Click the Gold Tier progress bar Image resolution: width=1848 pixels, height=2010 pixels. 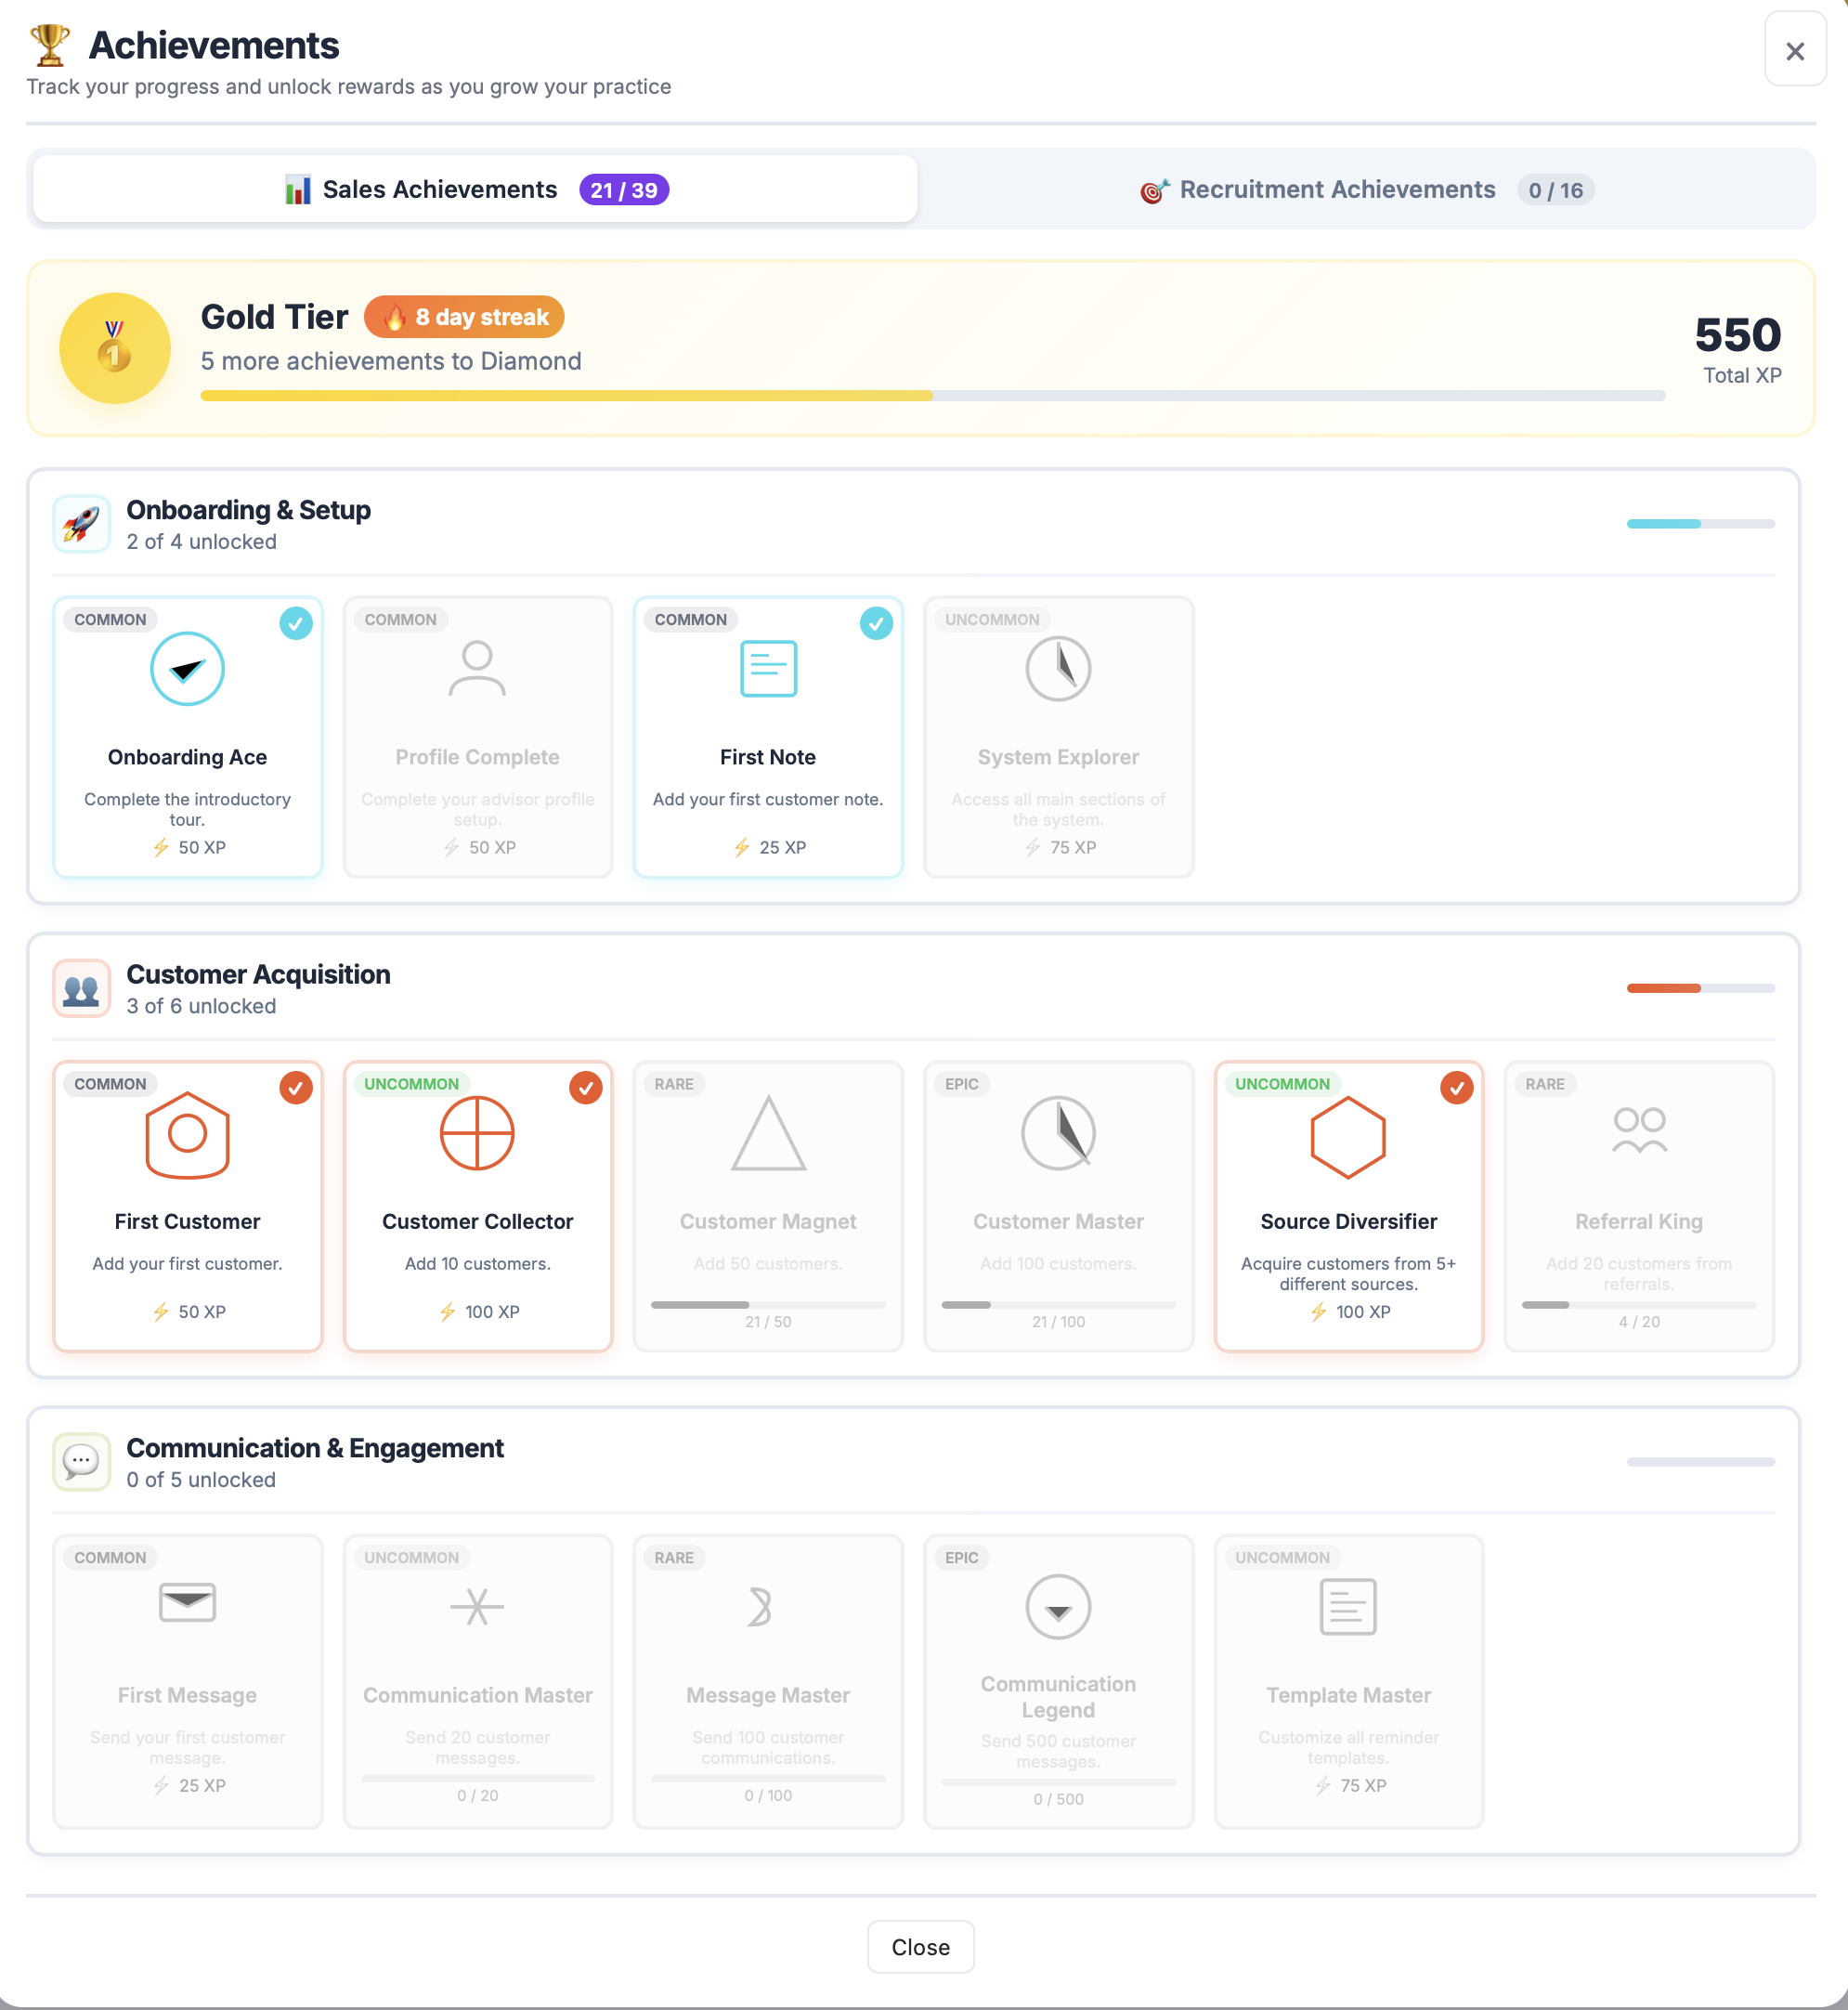click(x=932, y=396)
